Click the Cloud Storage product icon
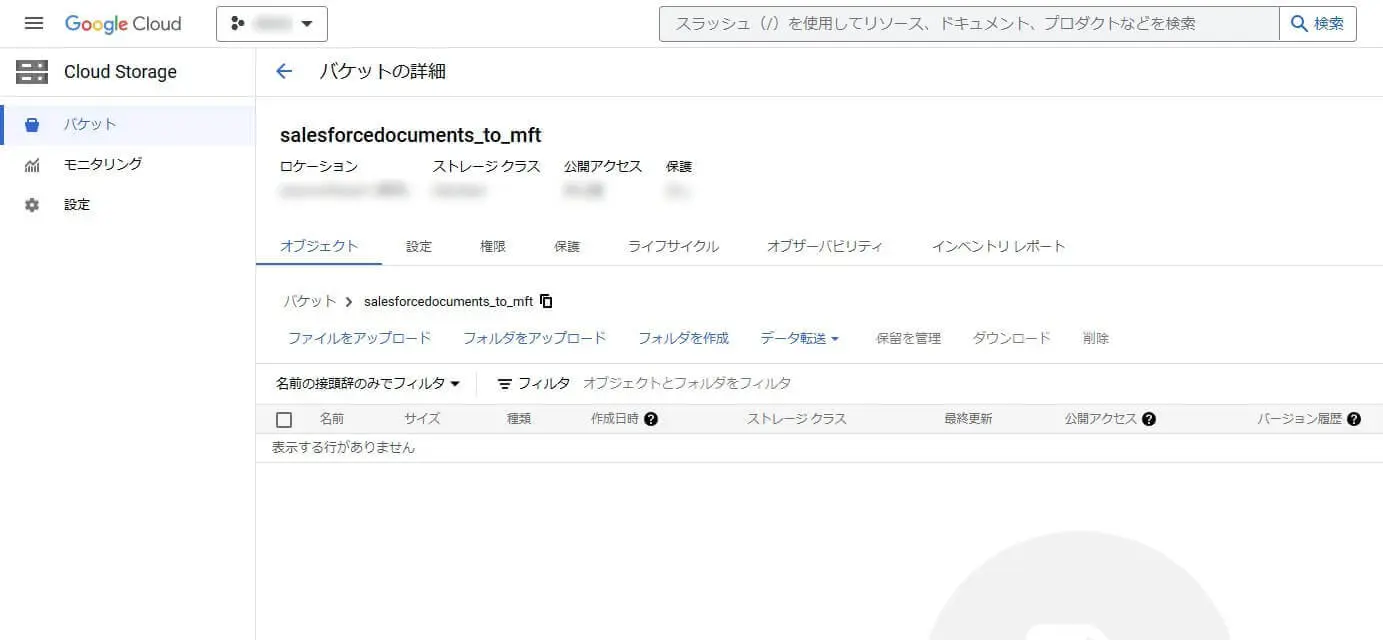 (x=32, y=72)
